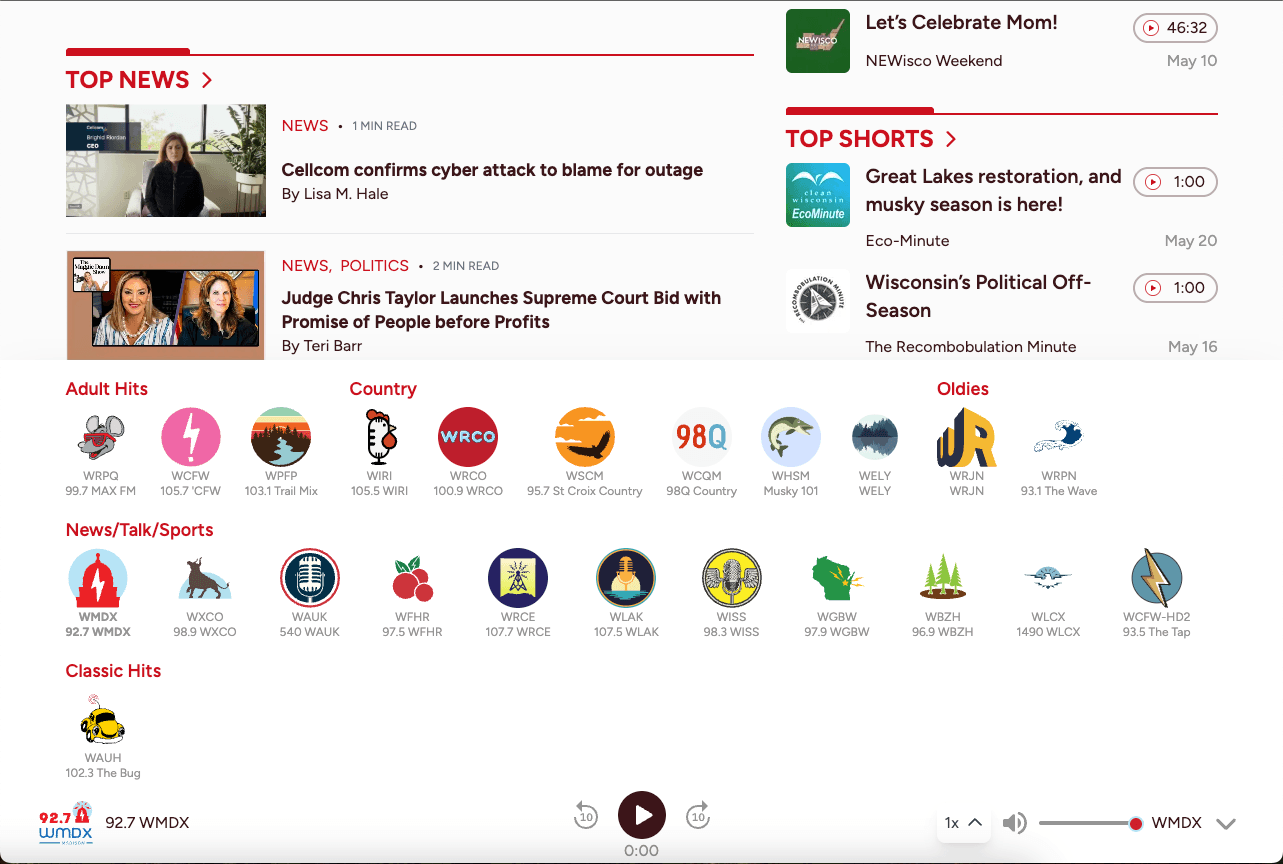Open WLAK 107.5 station icon

coord(626,578)
